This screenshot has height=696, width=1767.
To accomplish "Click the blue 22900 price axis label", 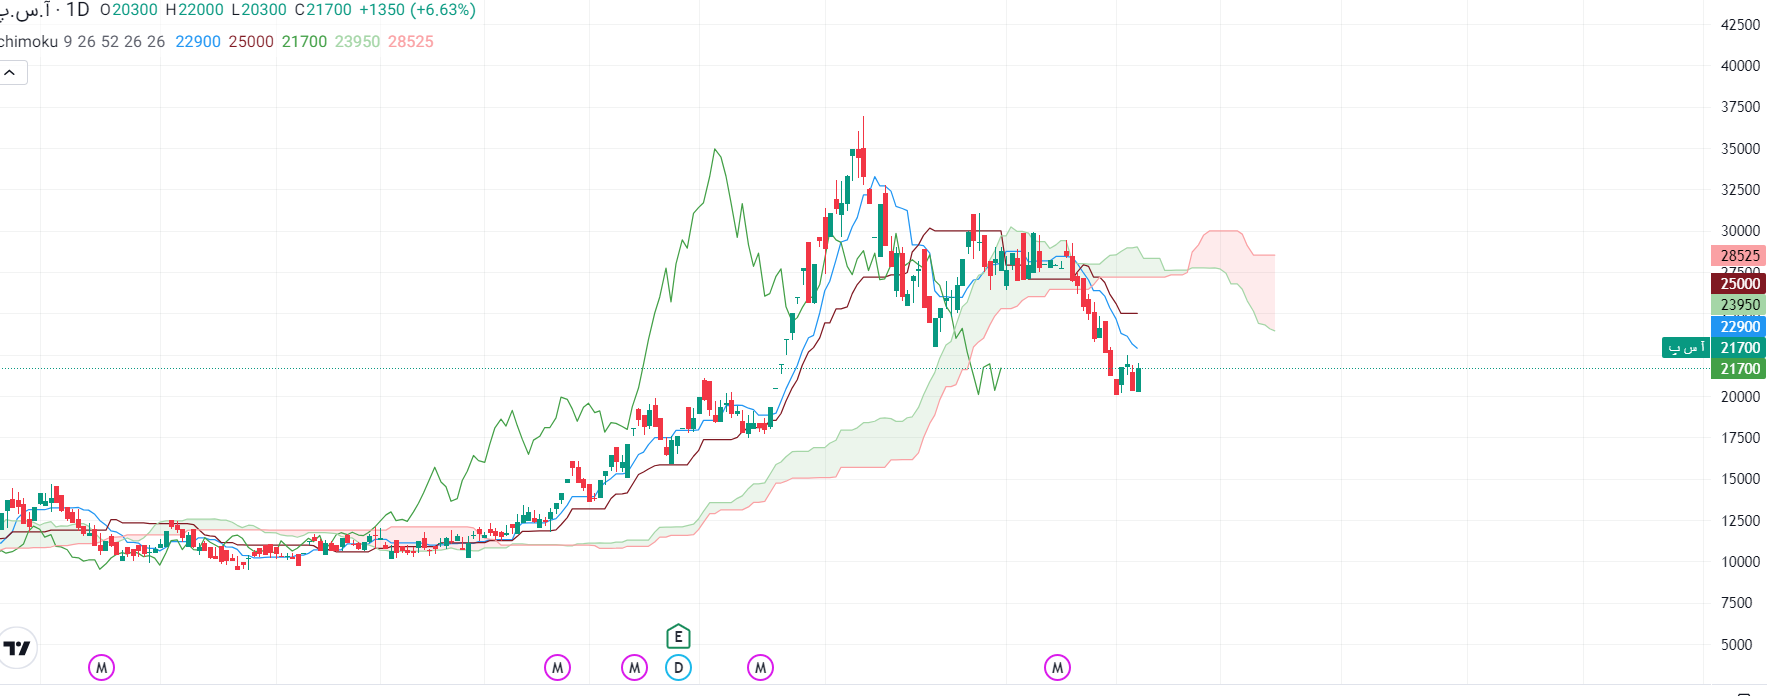I will (x=1739, y=327).
